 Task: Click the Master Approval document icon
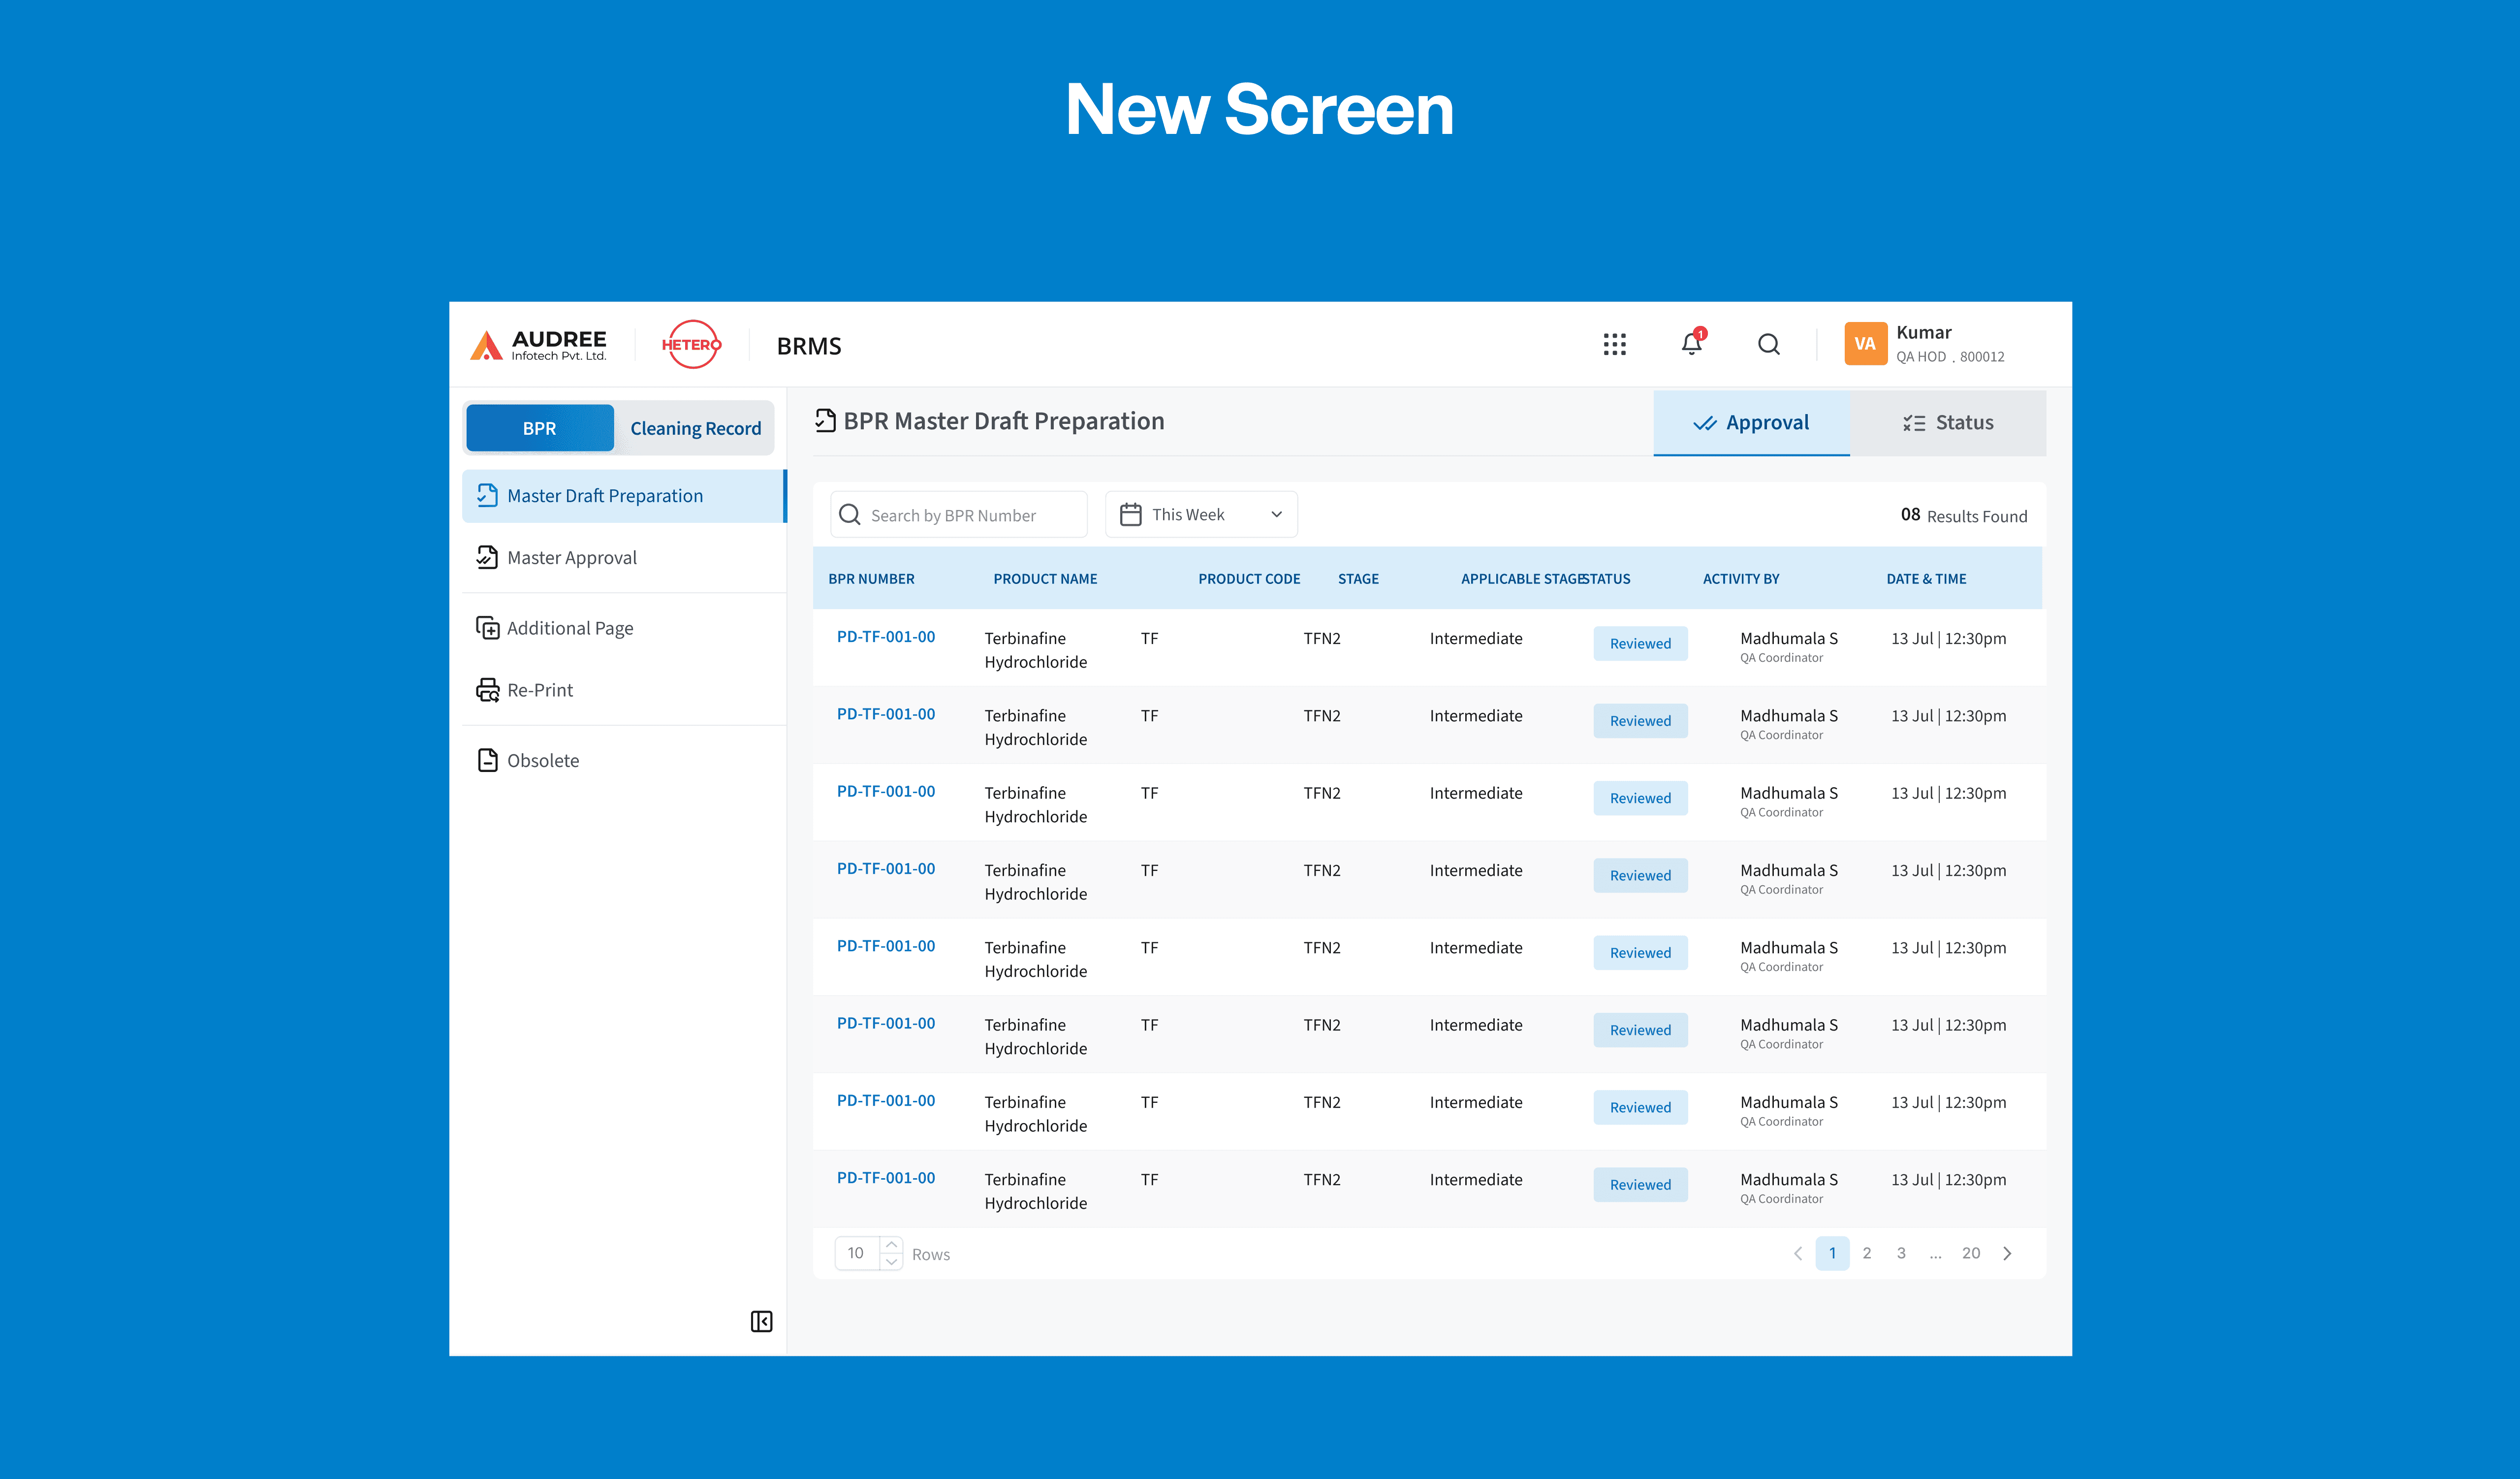tap(488, 557)
